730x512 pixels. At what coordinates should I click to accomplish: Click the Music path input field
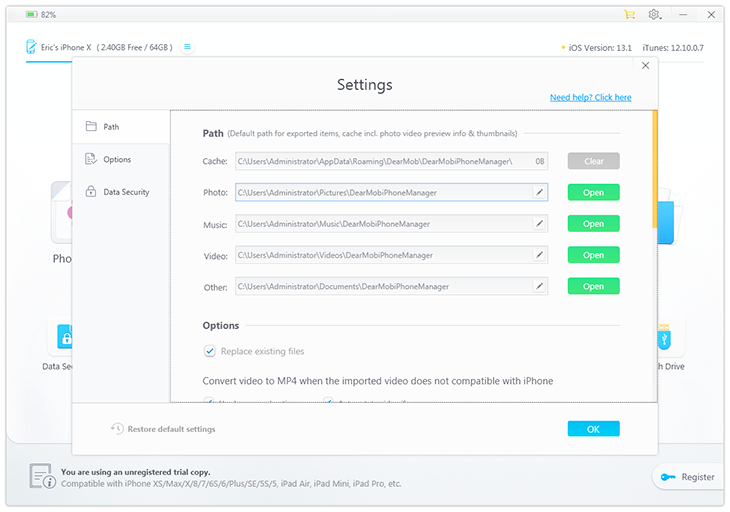(382, 224)
